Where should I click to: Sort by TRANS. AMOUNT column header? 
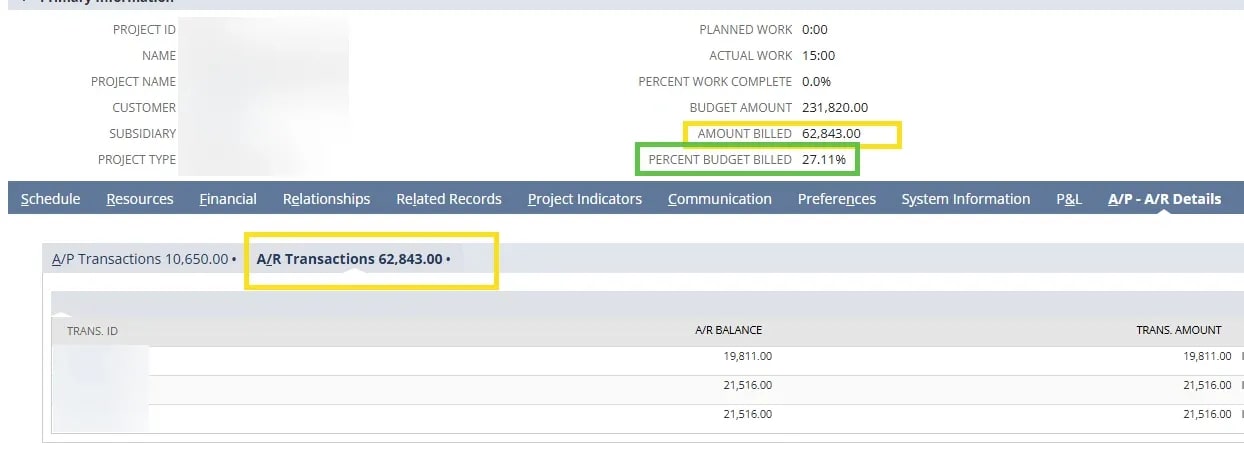point(1179,330)
